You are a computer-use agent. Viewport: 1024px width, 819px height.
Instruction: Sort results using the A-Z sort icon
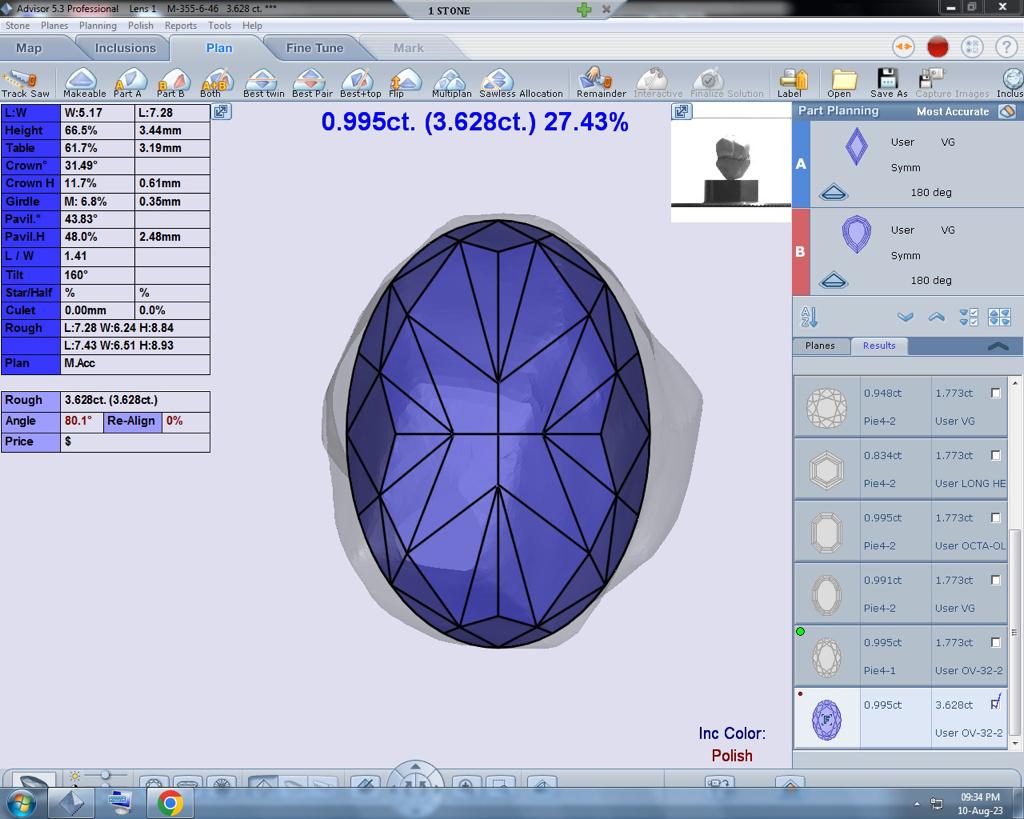click(809, 317)
